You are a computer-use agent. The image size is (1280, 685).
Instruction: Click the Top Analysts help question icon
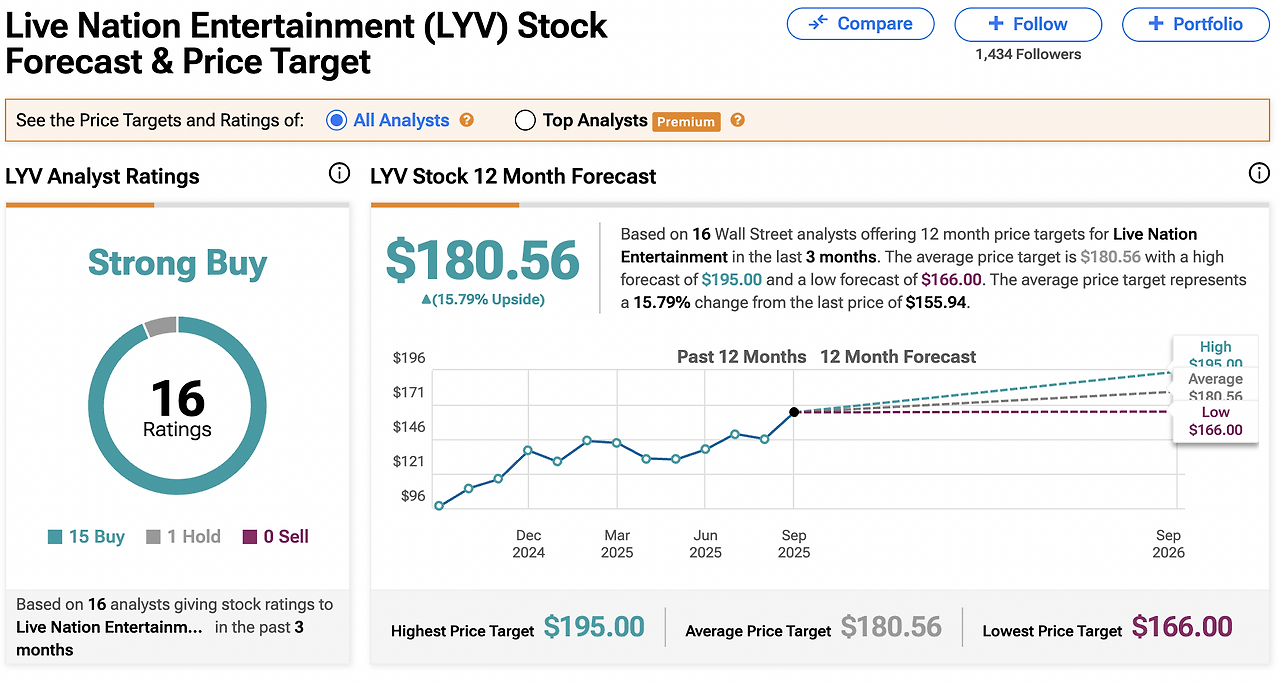(x=737, y=120)
